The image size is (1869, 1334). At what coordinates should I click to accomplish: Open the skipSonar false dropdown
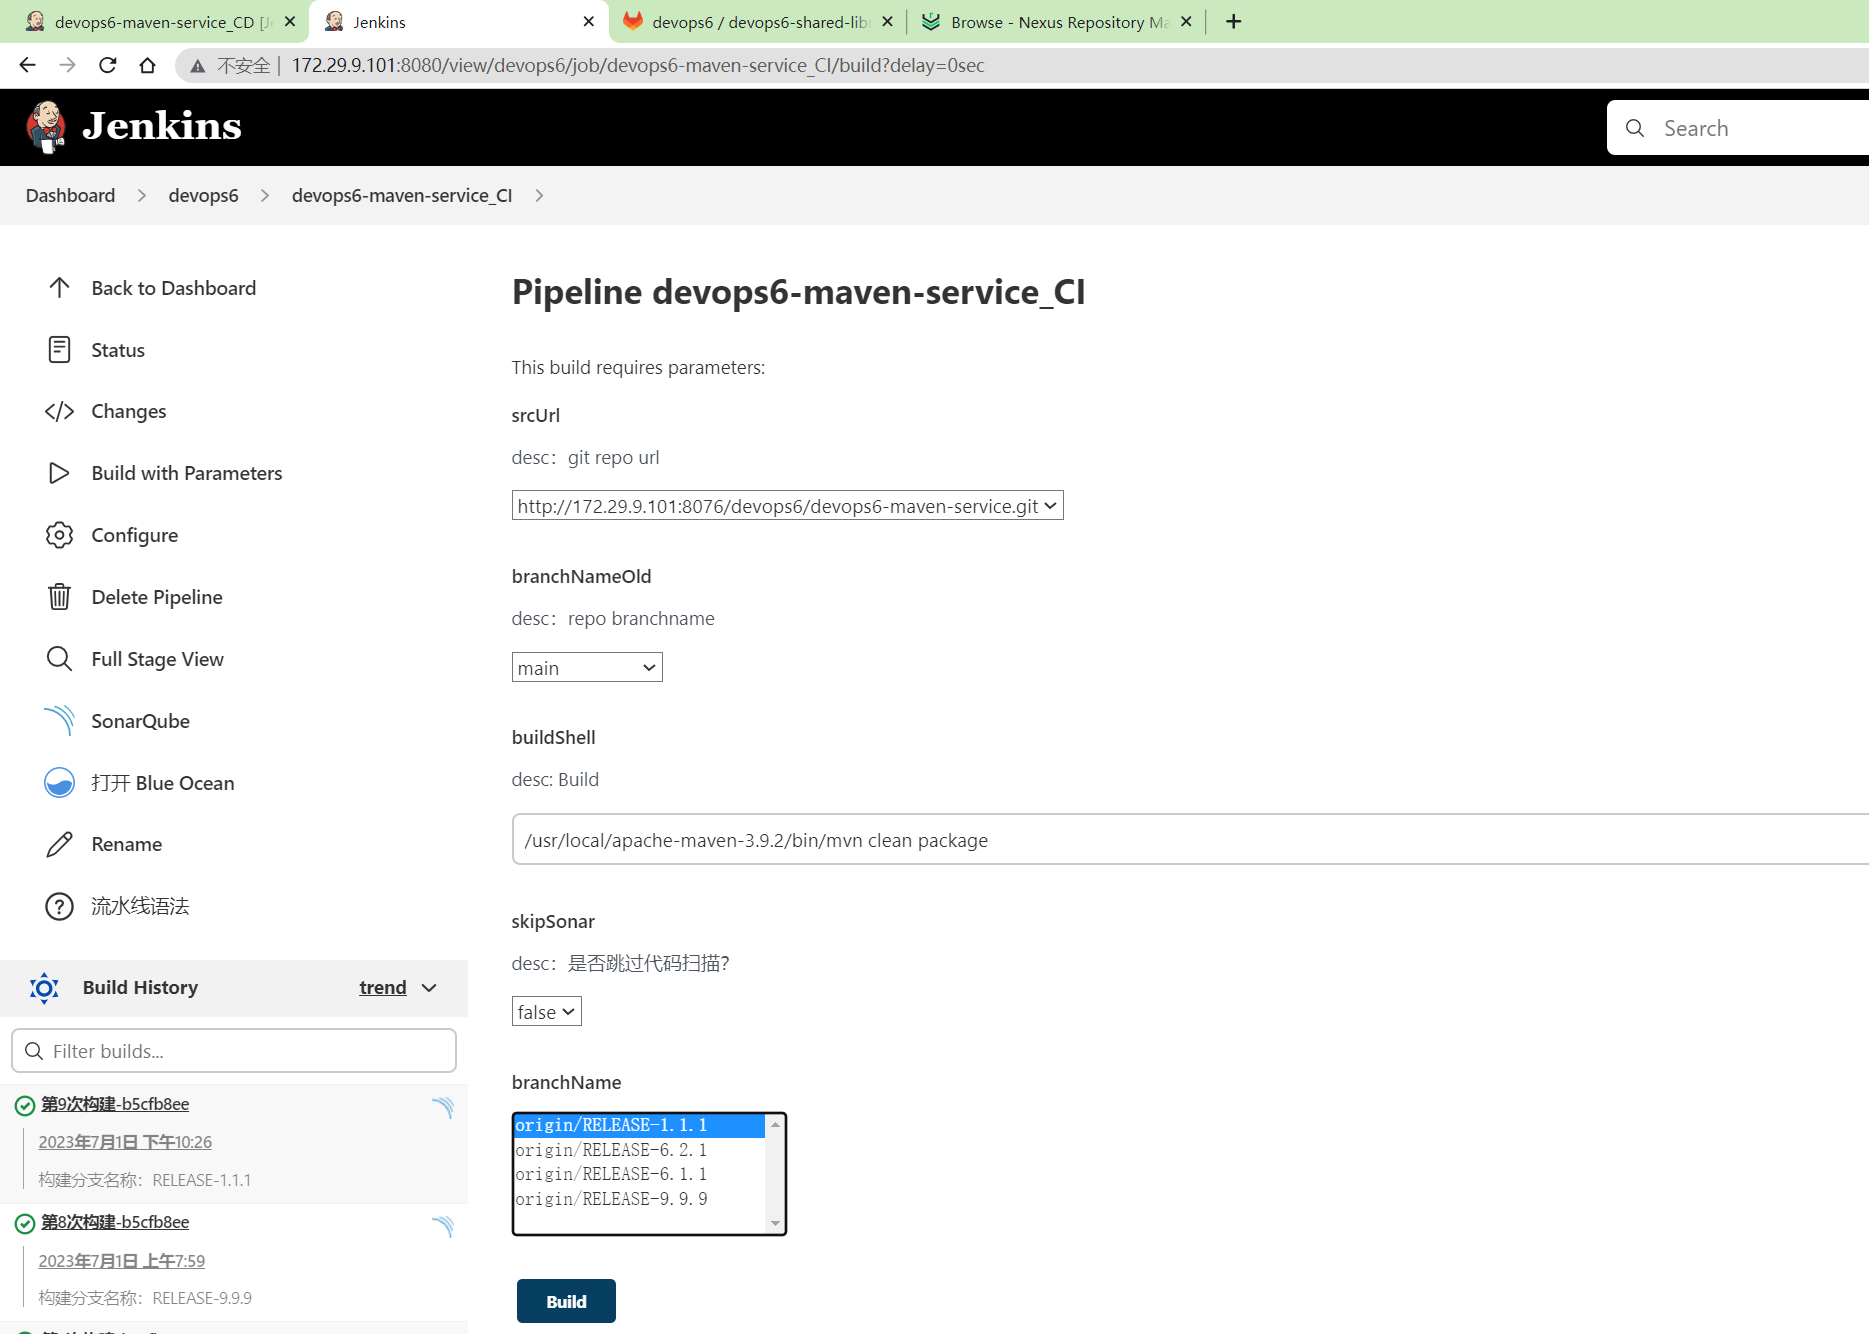point(546,1011)
